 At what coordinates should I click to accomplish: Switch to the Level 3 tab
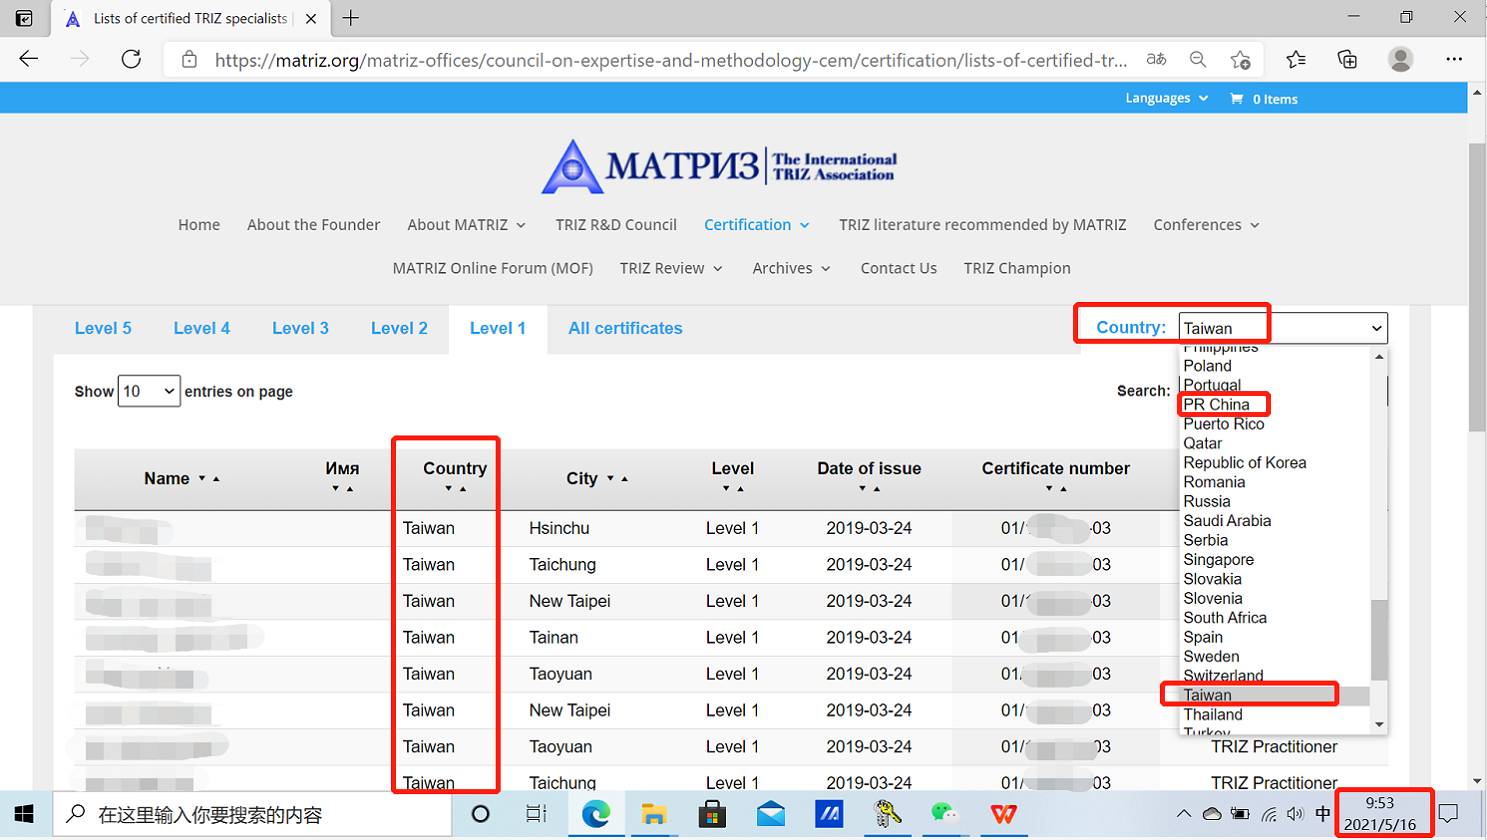[x=300, y=328]
